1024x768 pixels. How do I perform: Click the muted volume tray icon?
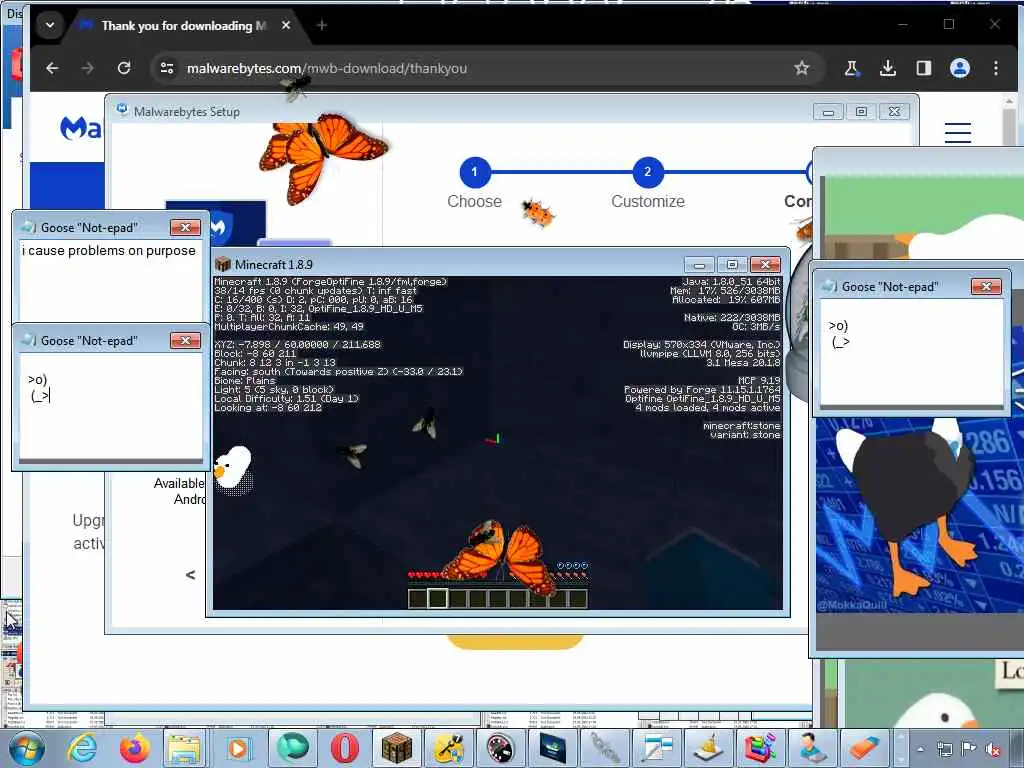pyautogui.click(x=993, y=750)
